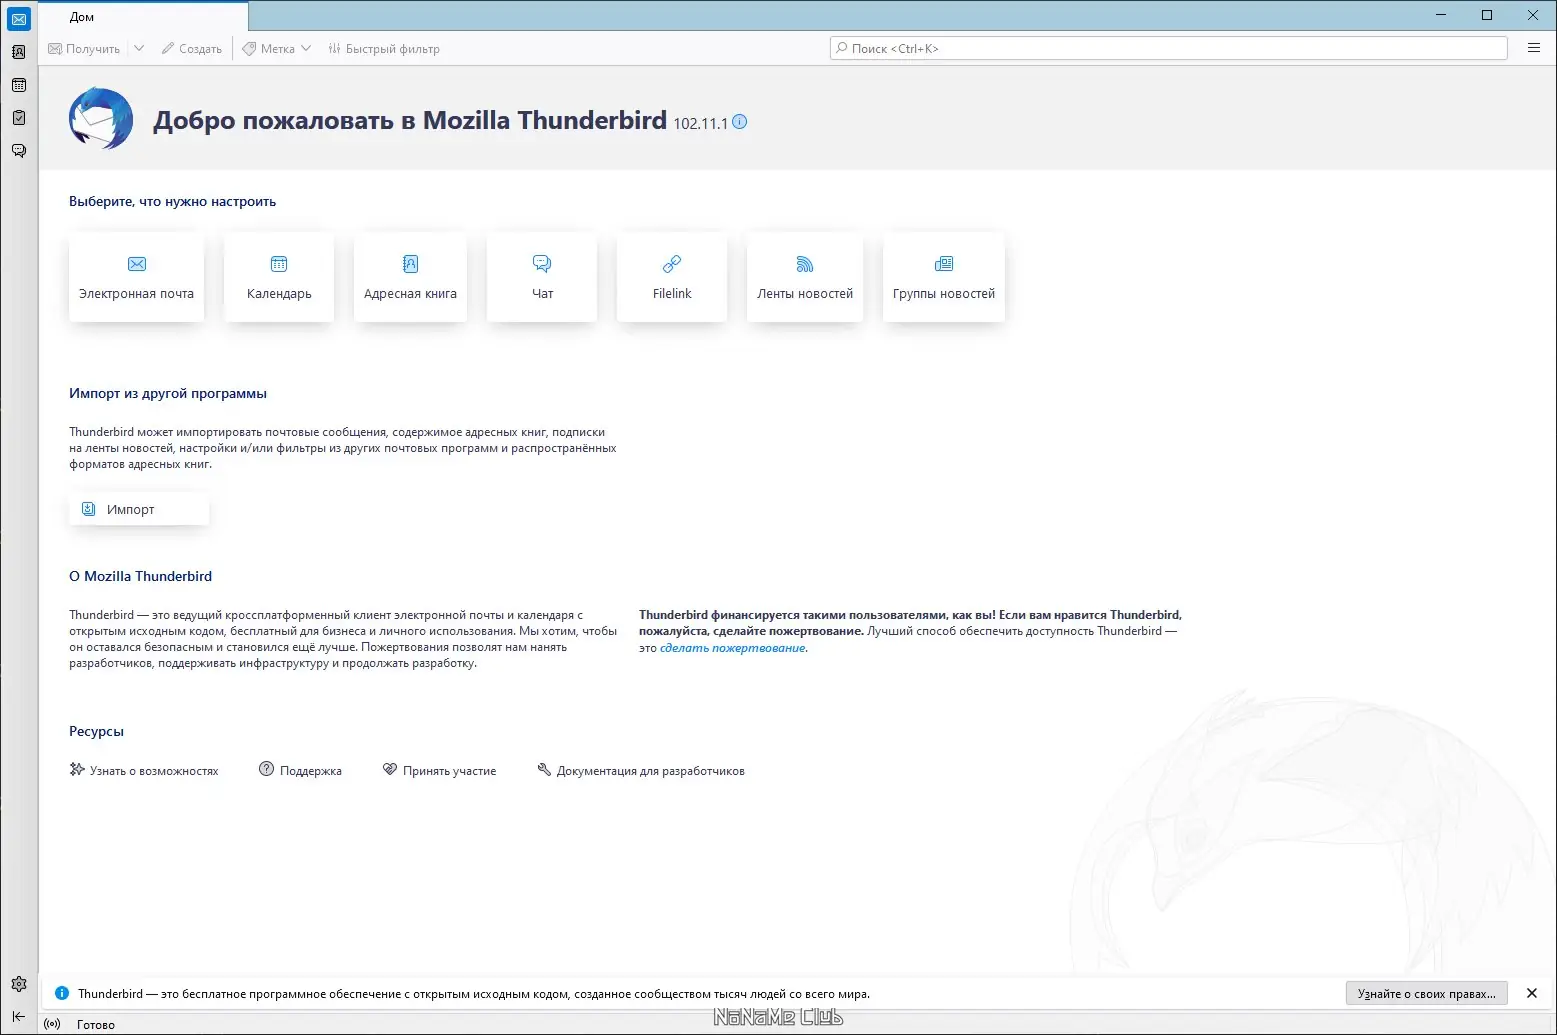Click heading Выберите, что нужно настроить
Viewport: 1557px width, 1035px height.
click(x=172, y=201)
